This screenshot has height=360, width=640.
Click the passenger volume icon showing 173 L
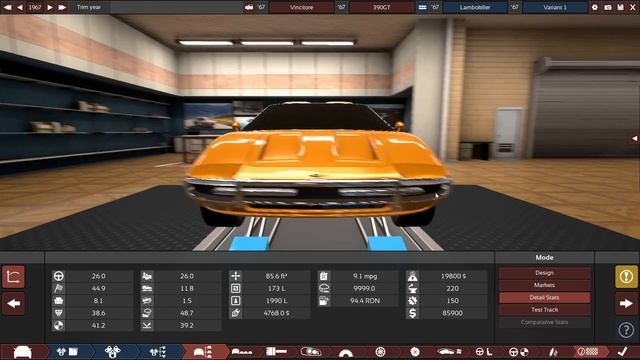click(x=236, y=288)
